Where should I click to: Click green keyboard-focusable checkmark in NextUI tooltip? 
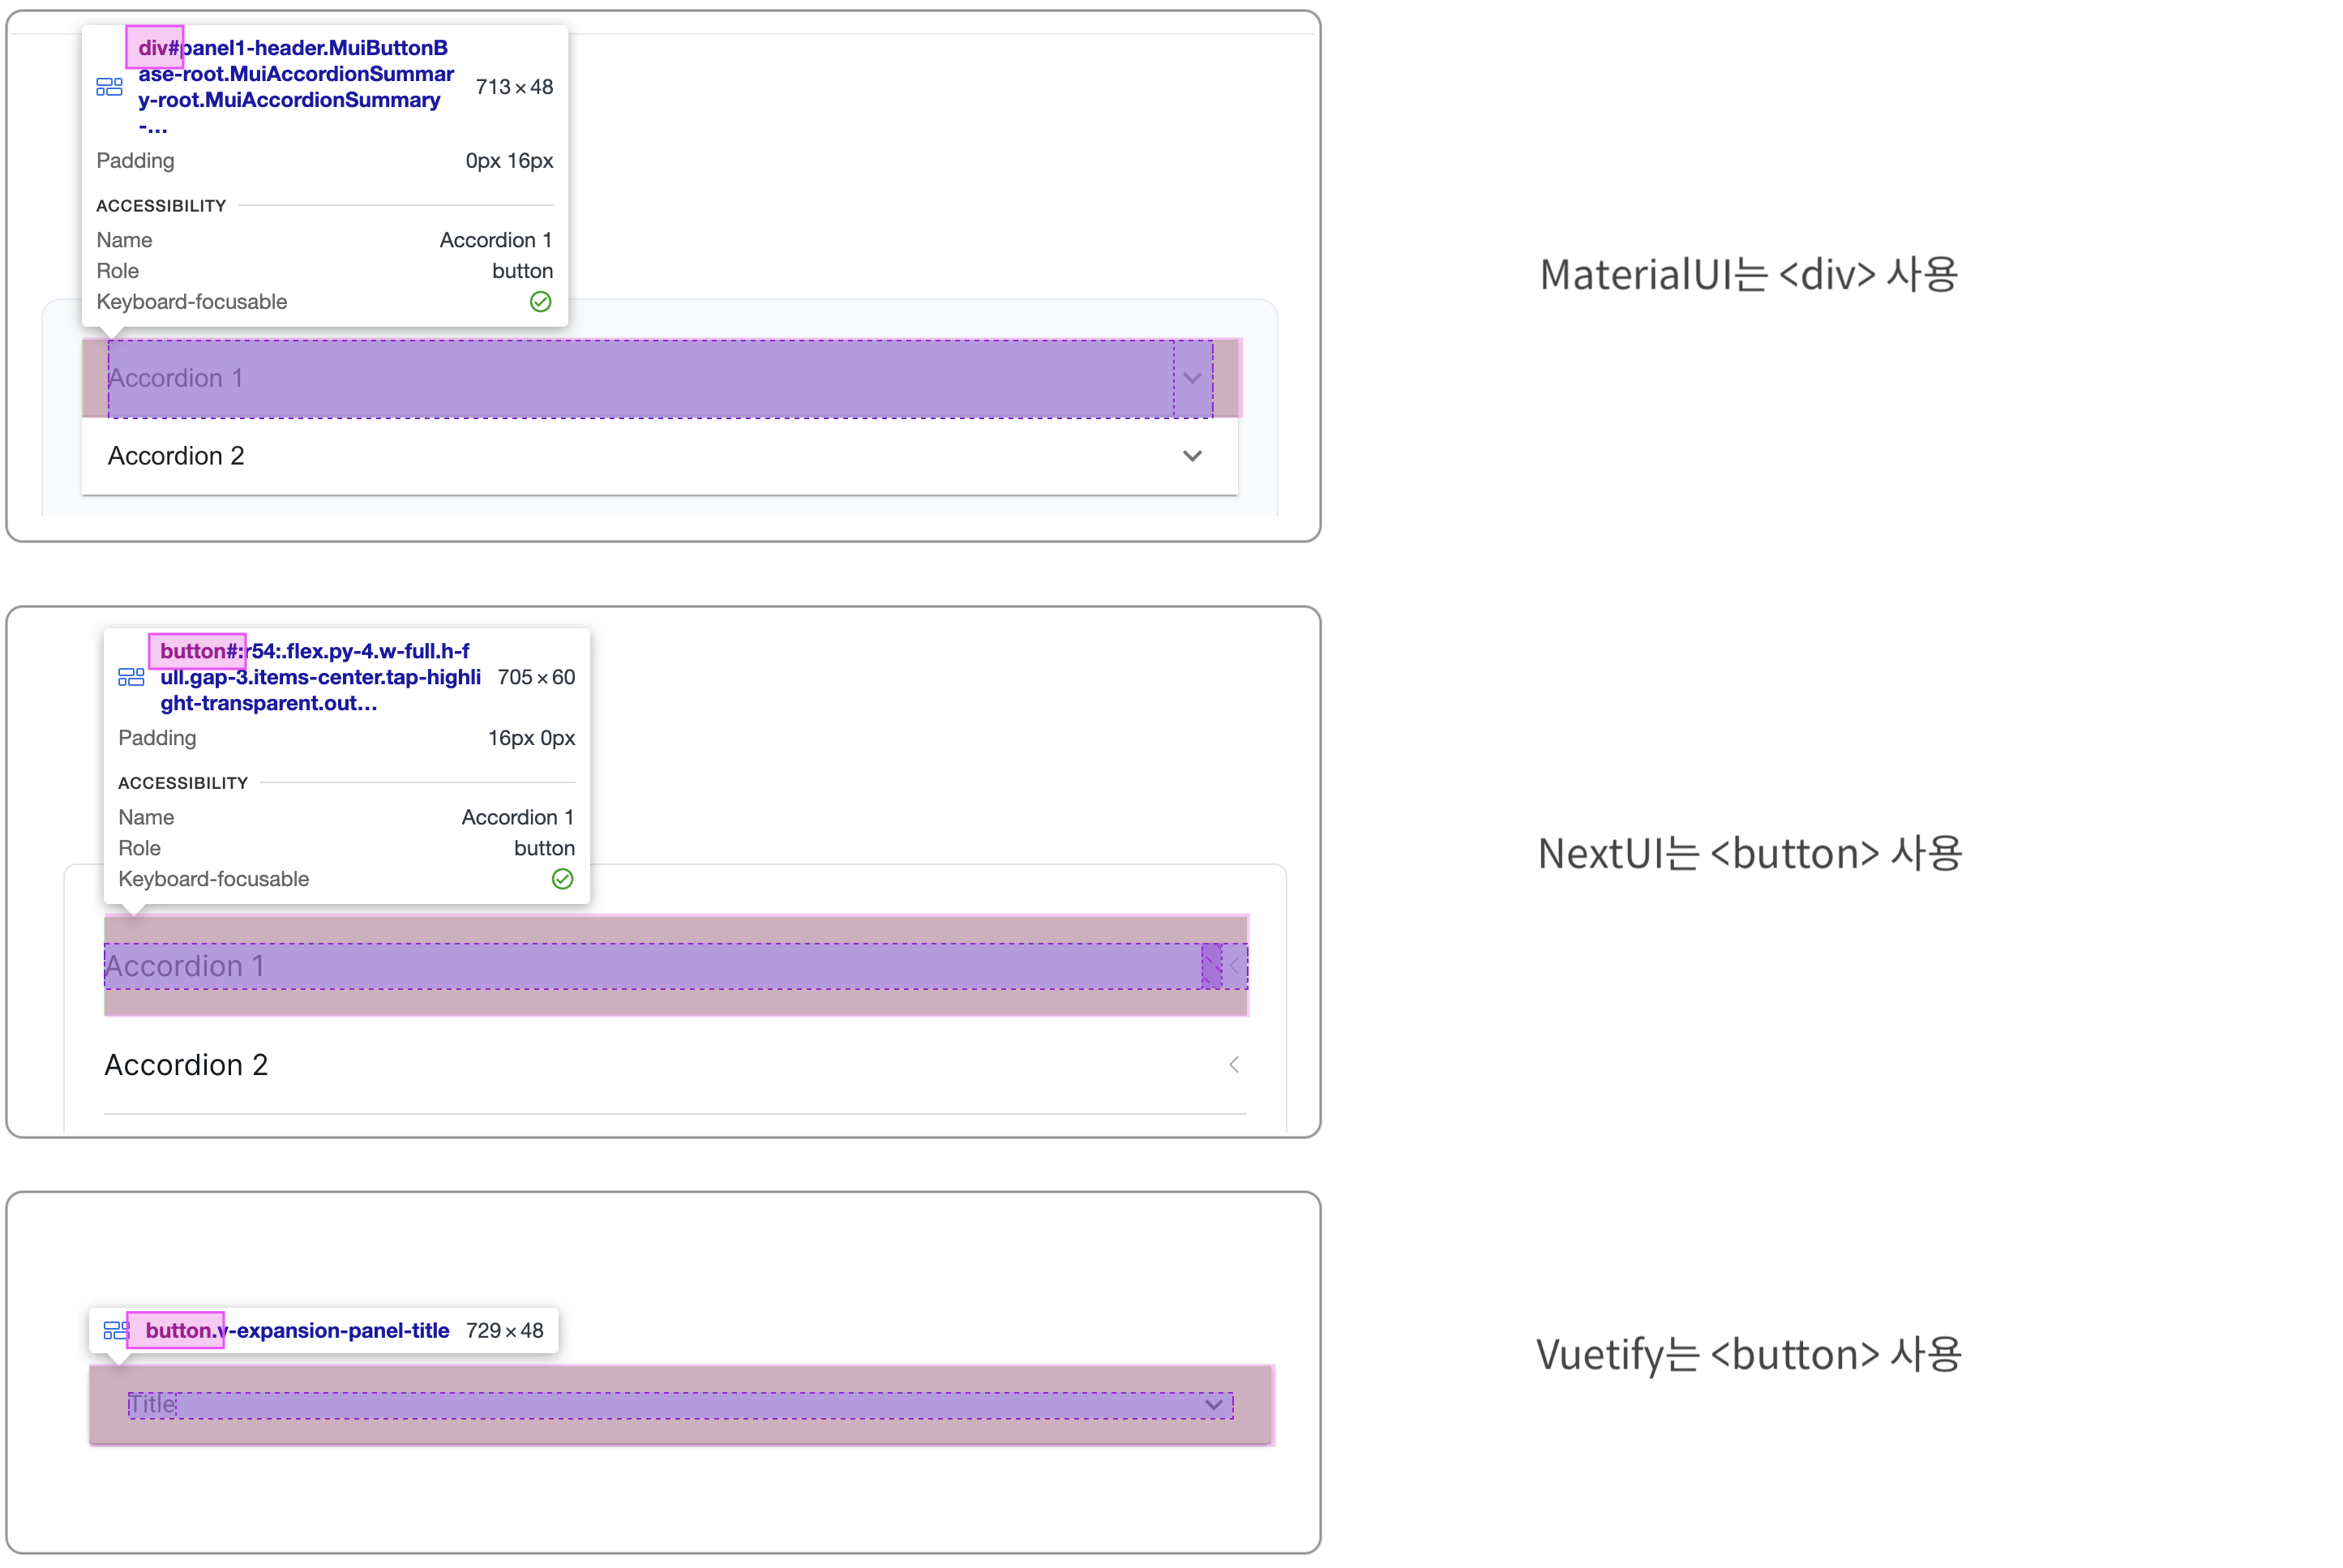563,879
